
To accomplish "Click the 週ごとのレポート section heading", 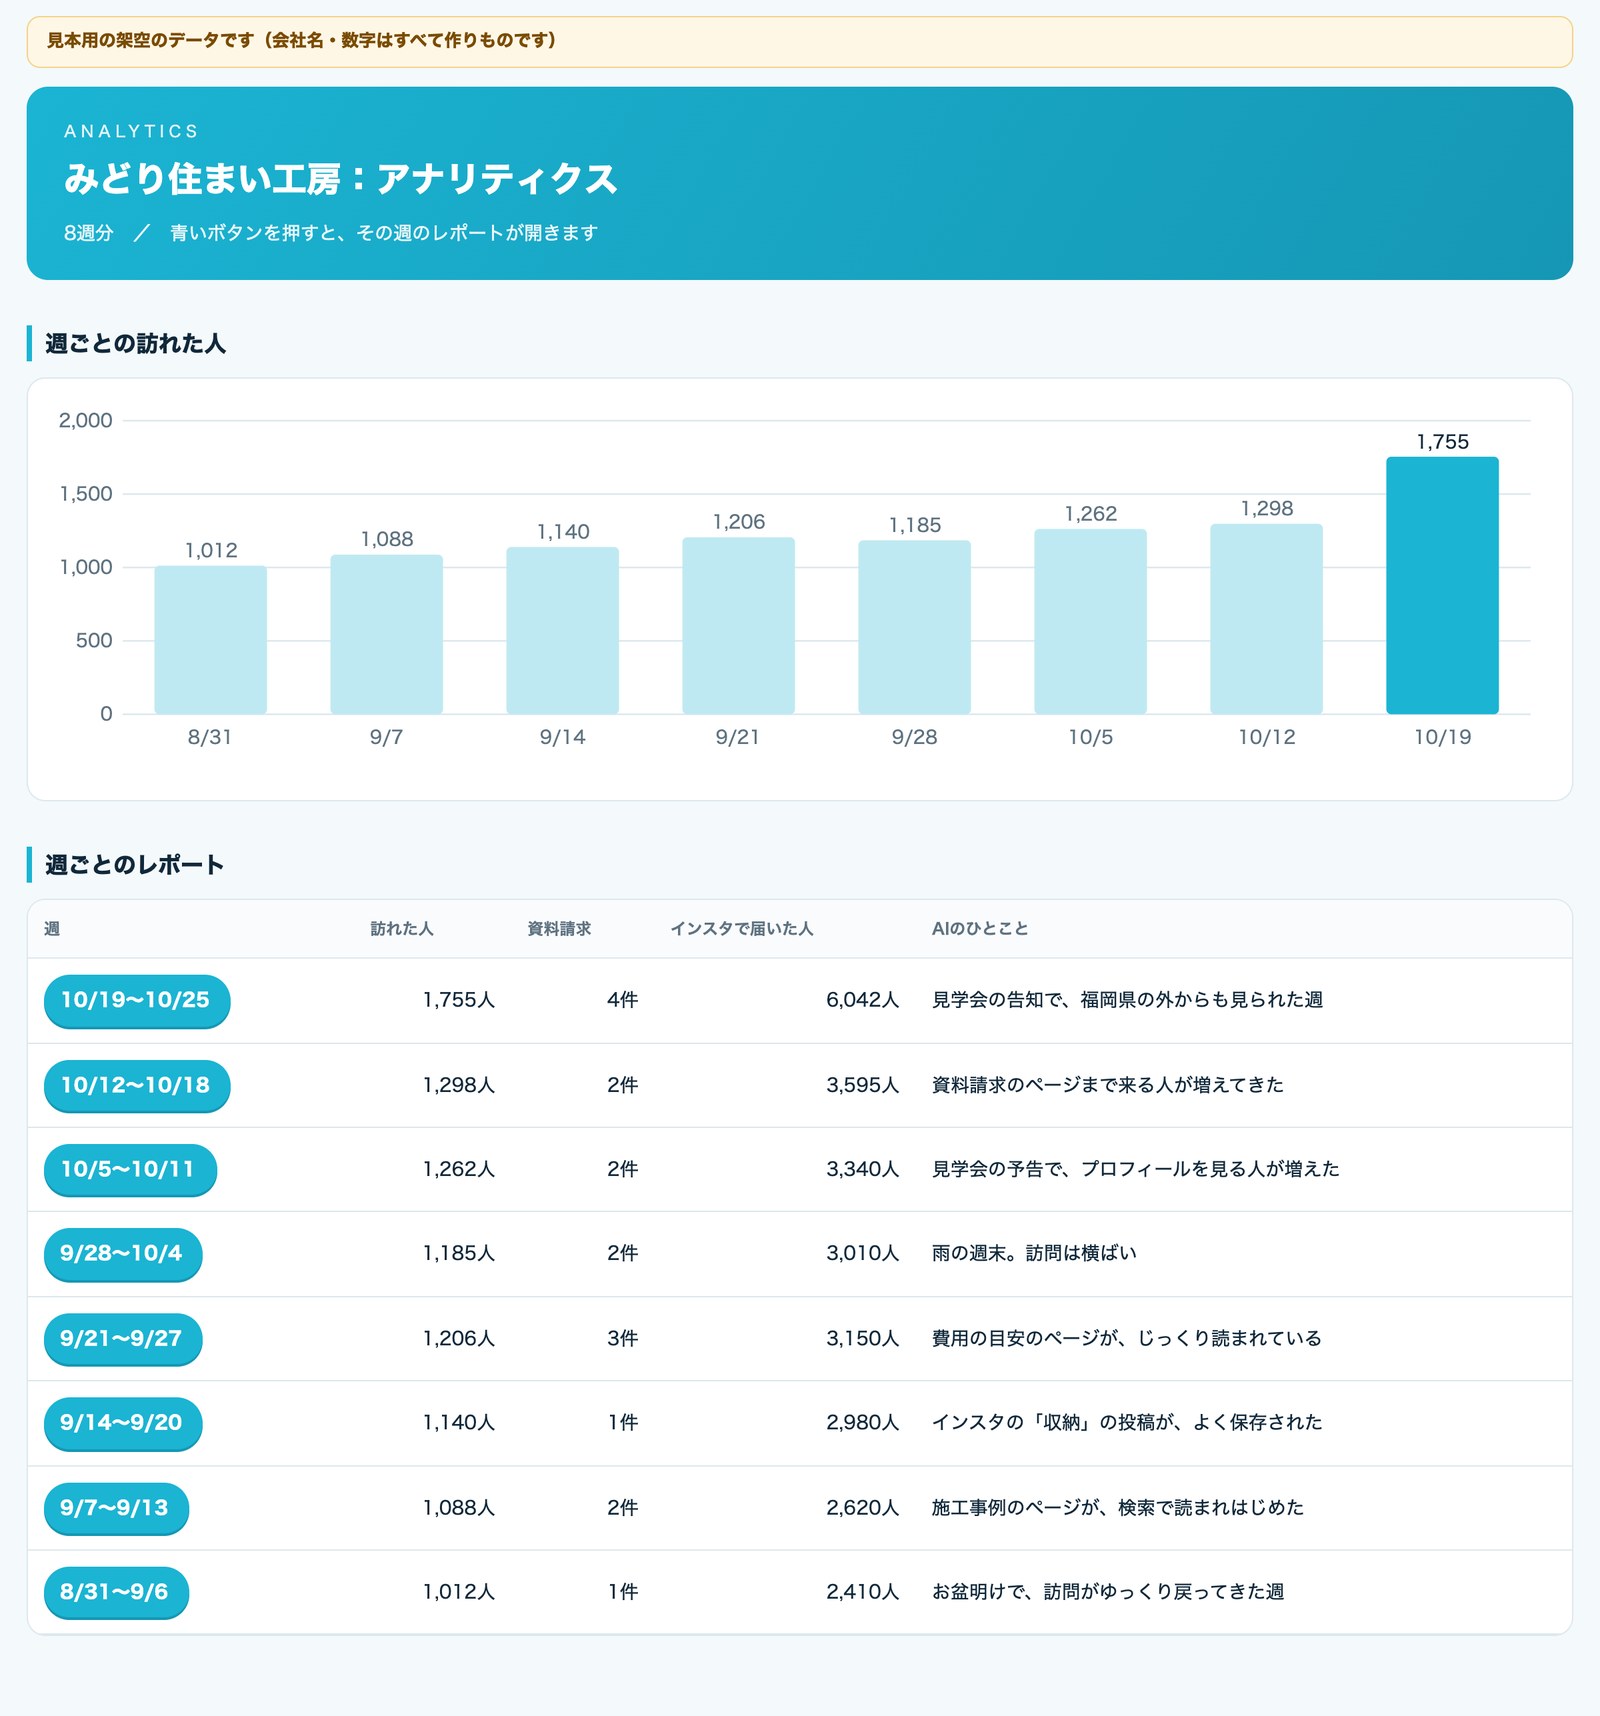I will [x=134, y=865].
